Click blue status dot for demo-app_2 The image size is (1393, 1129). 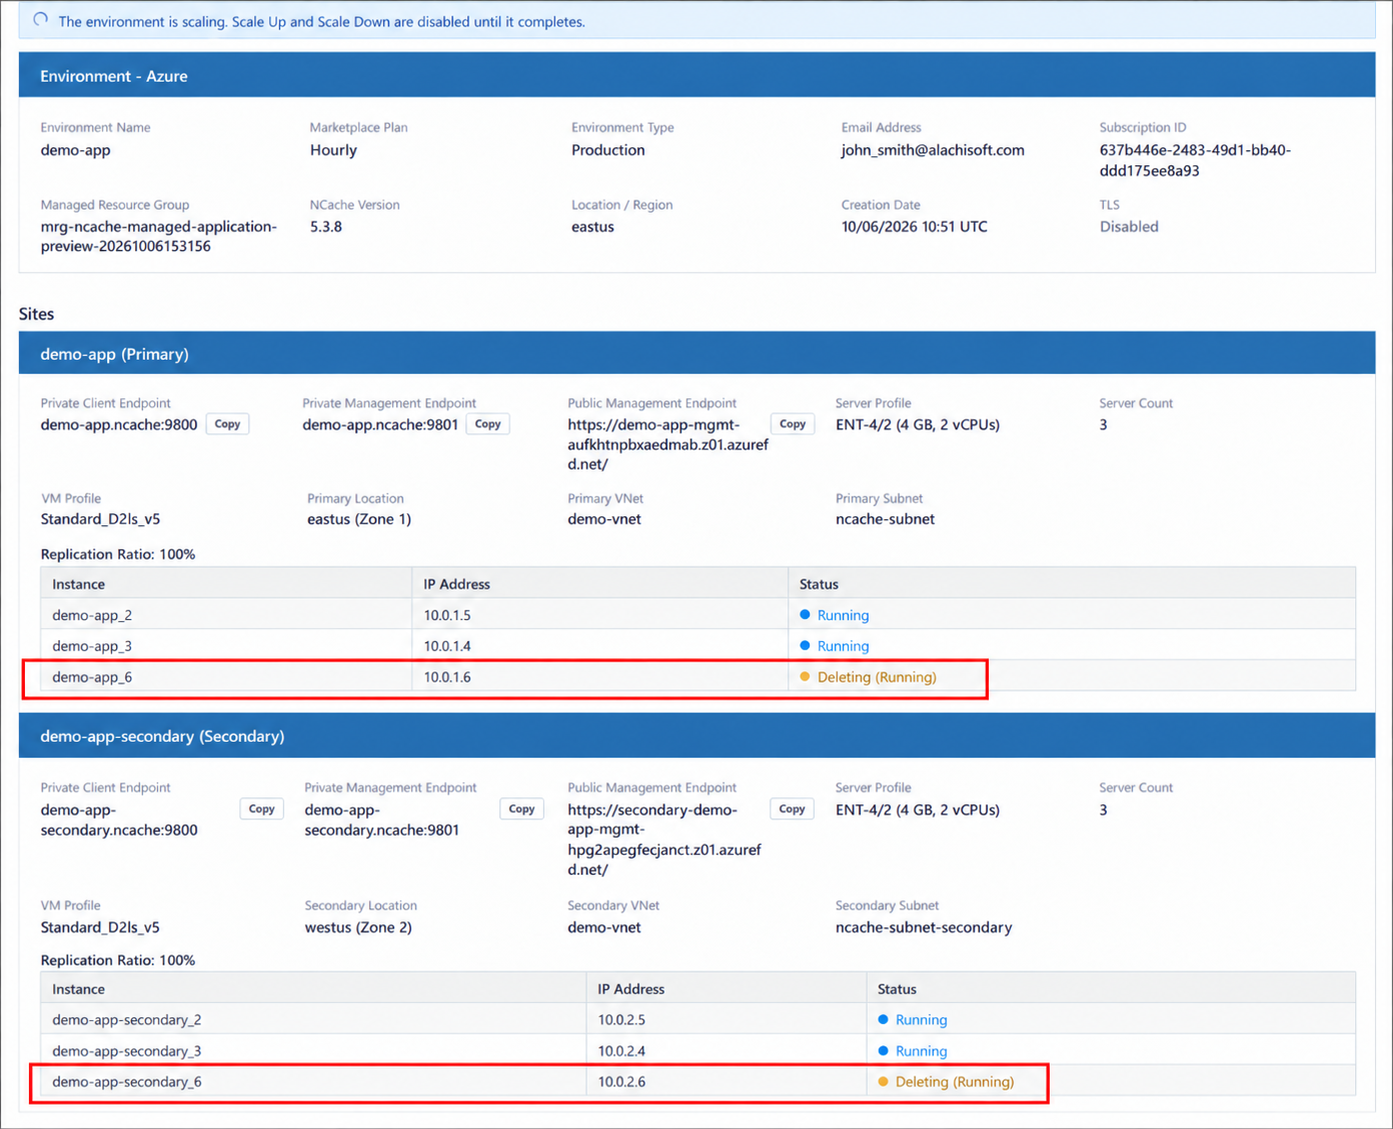[805, 615]
